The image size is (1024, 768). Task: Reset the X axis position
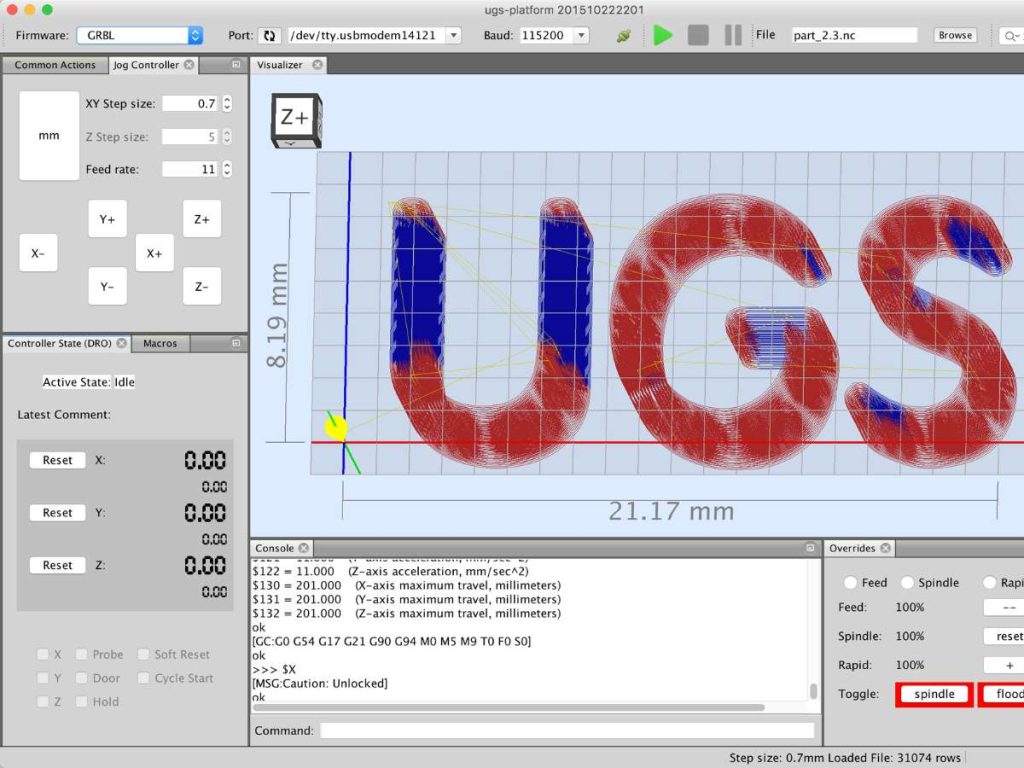57,460
